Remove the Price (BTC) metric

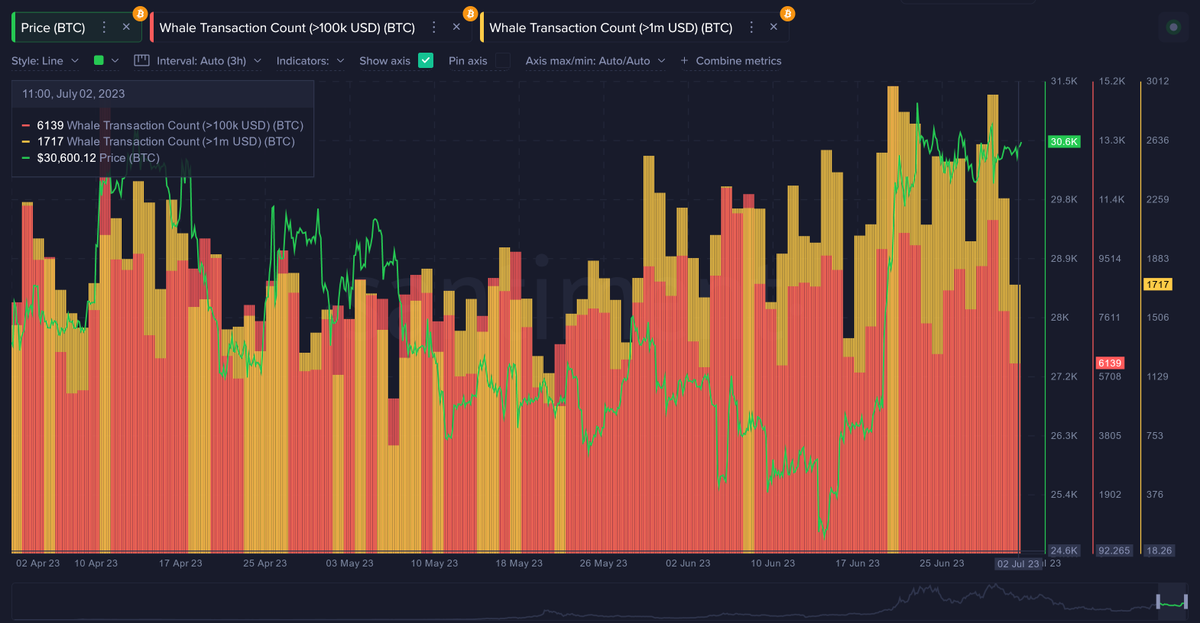[x=126, y=27]
